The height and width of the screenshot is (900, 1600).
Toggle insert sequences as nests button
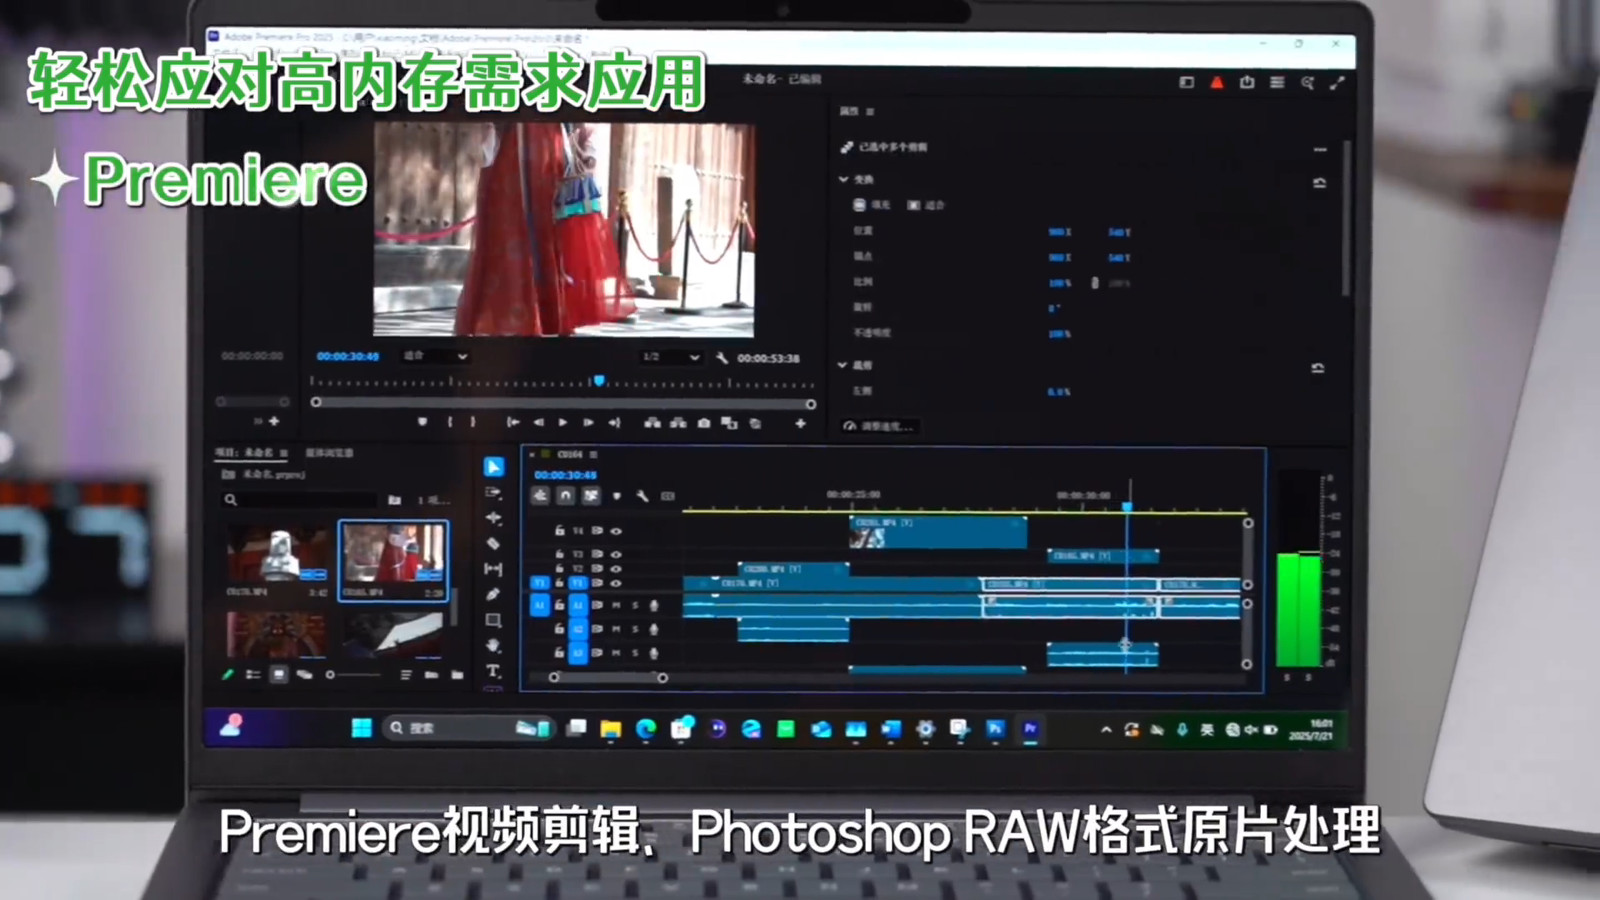click(540, 495)
